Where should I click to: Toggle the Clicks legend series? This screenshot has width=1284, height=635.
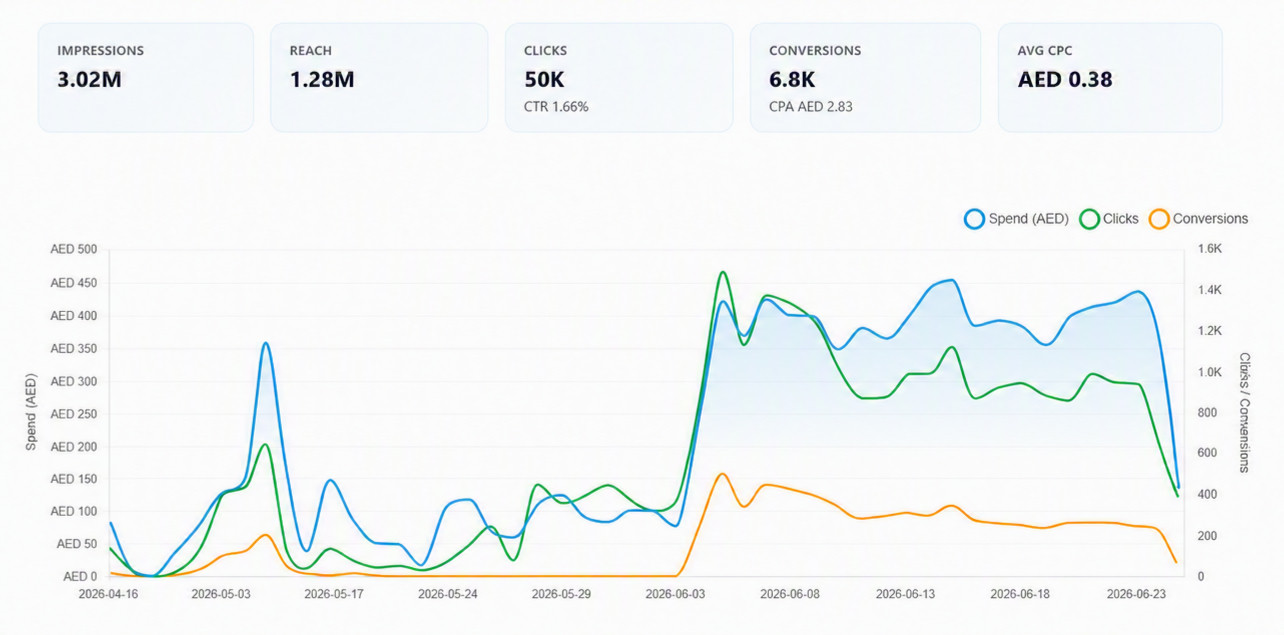click(1109, 218)
